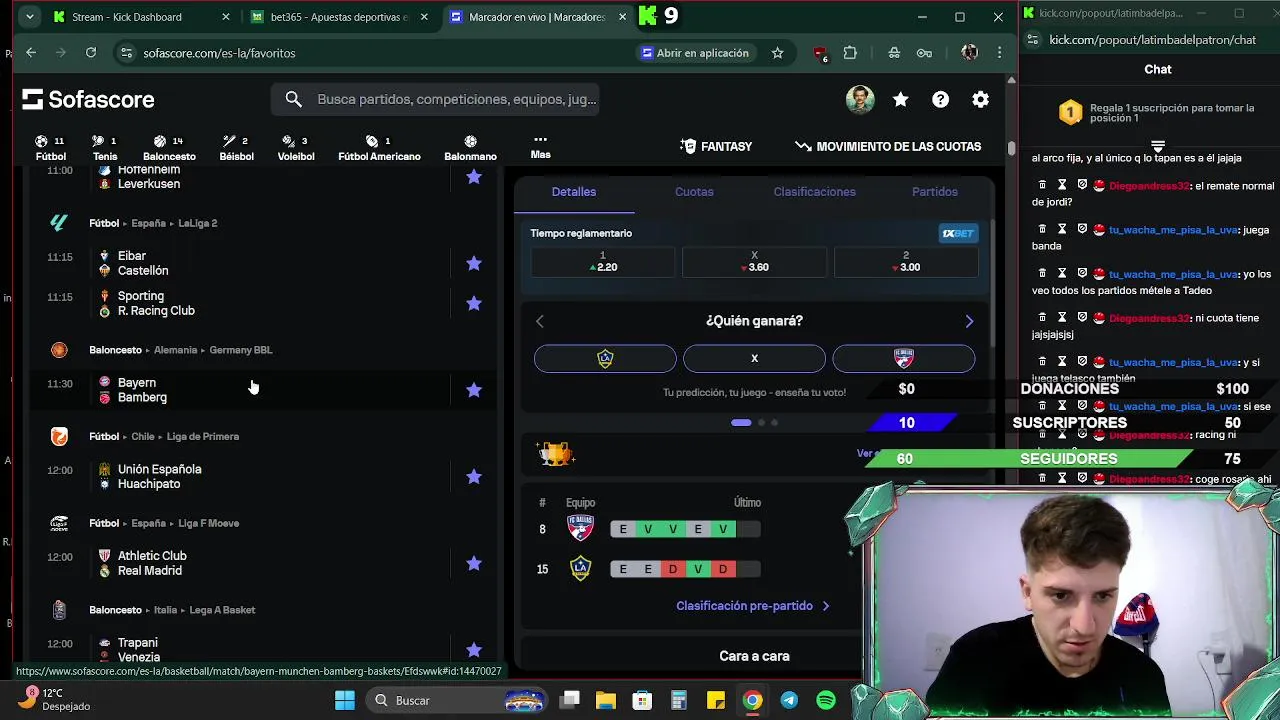
Task: Select home win odds 2.20
Action: [602, 262]
